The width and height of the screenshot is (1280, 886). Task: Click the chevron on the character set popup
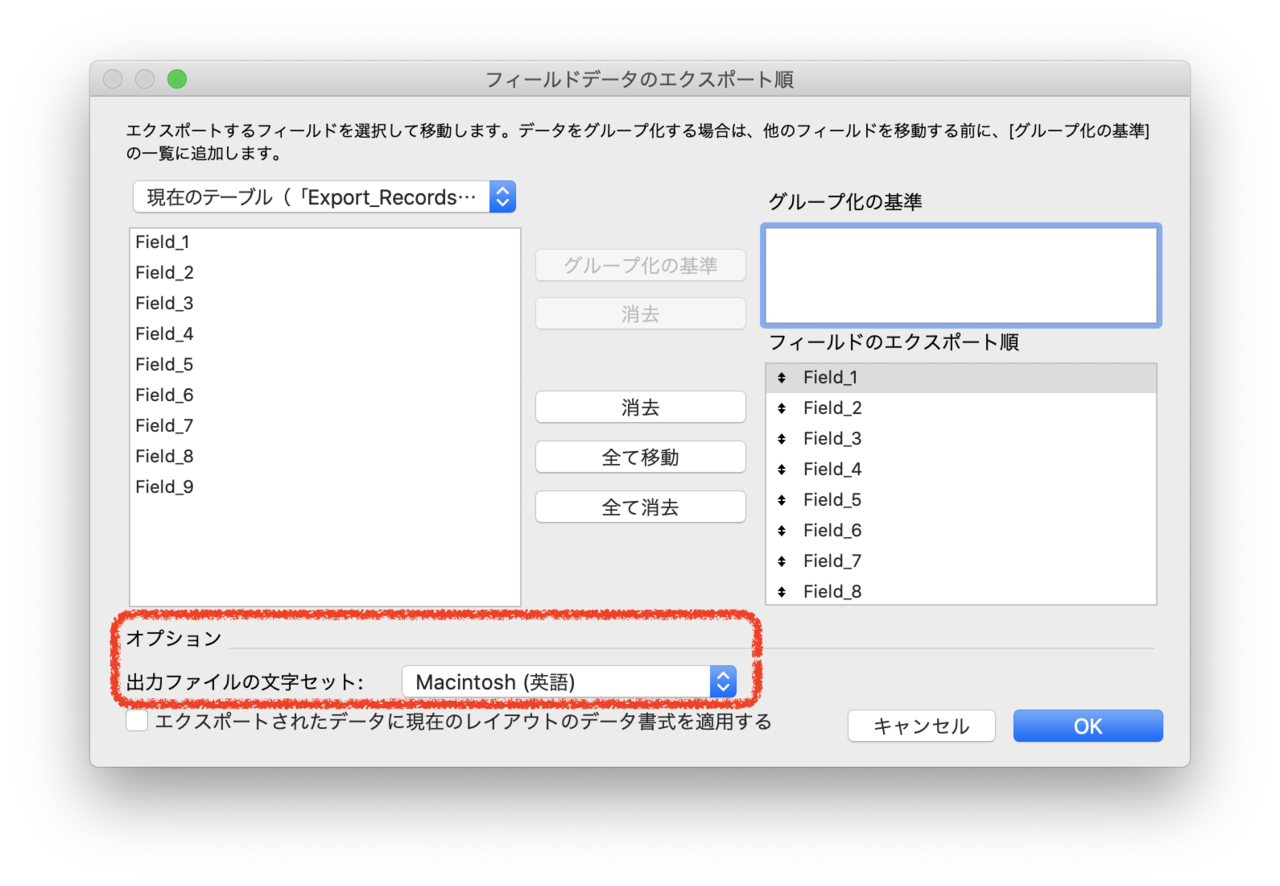click(722, 681)
